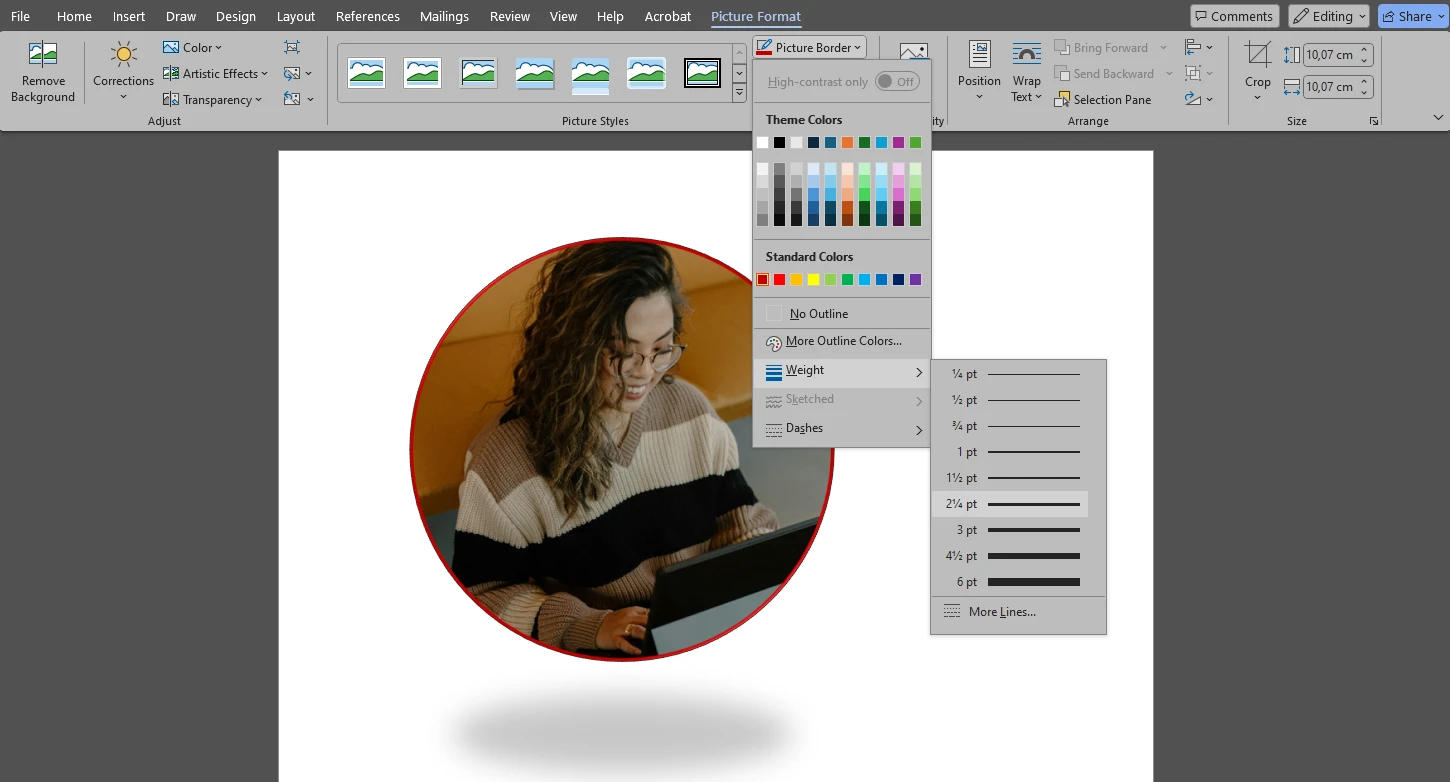Screen dimensions: 1450x782
Task: Click the shape width input field
Action: 1330,87
